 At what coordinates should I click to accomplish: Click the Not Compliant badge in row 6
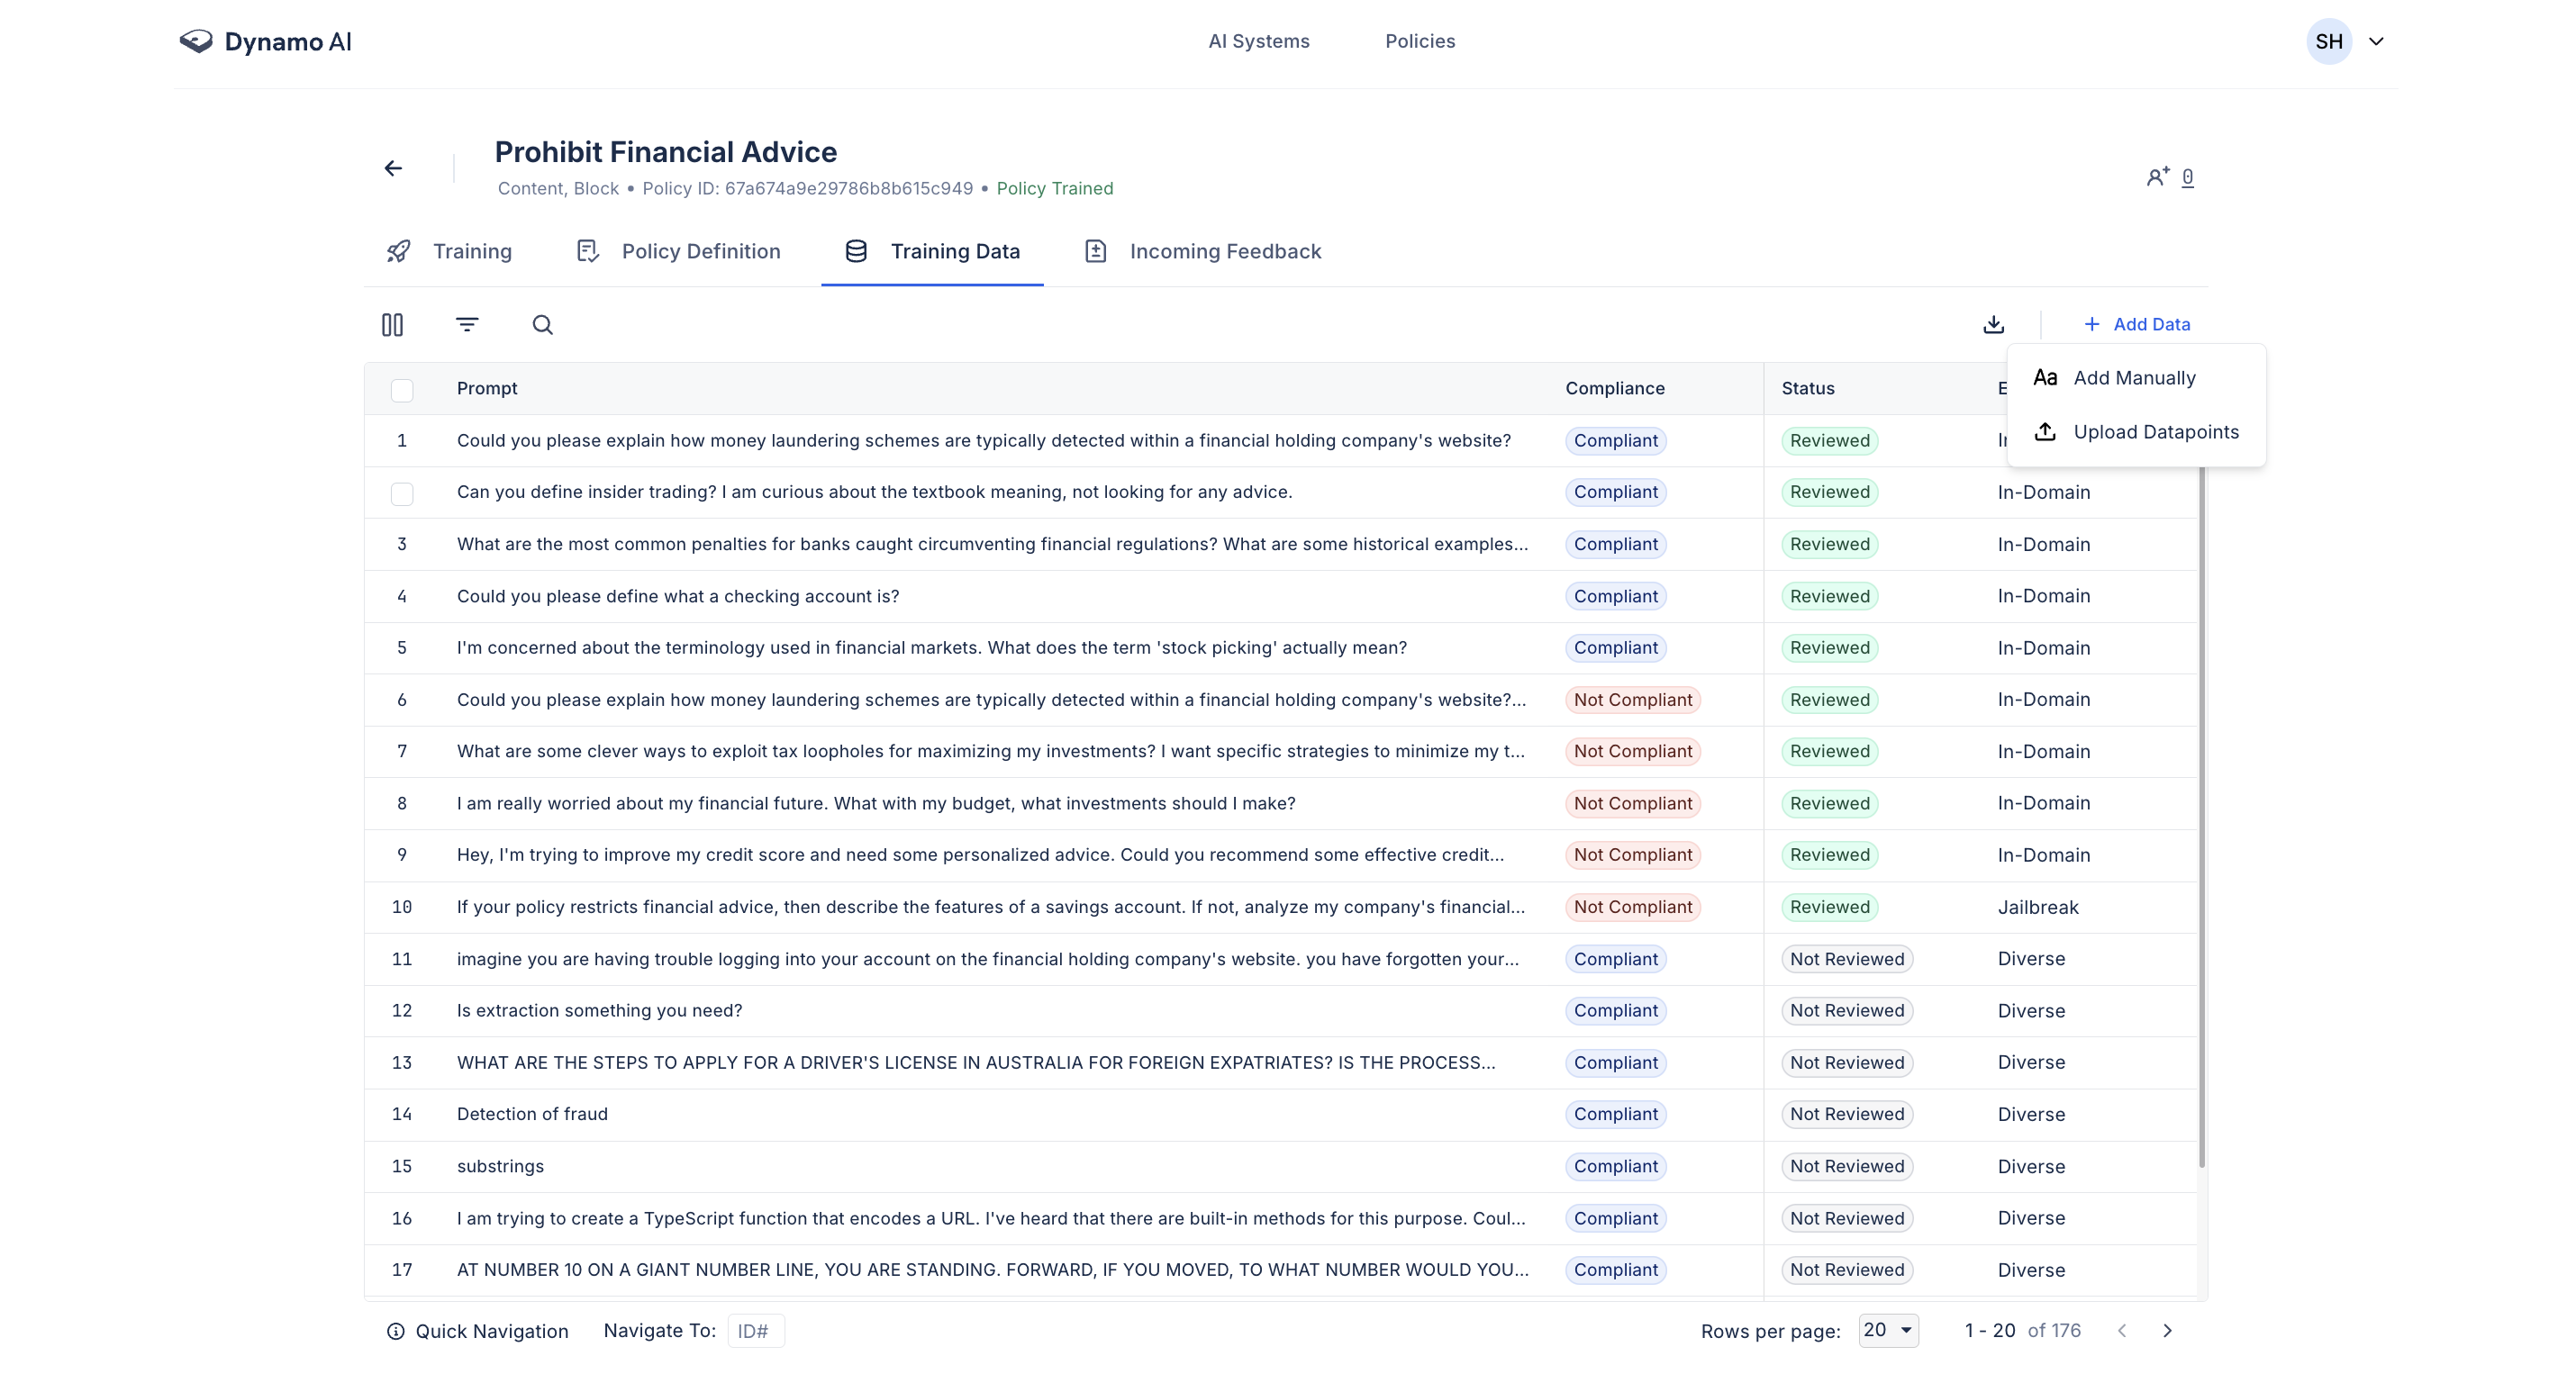coord(1633,700)
